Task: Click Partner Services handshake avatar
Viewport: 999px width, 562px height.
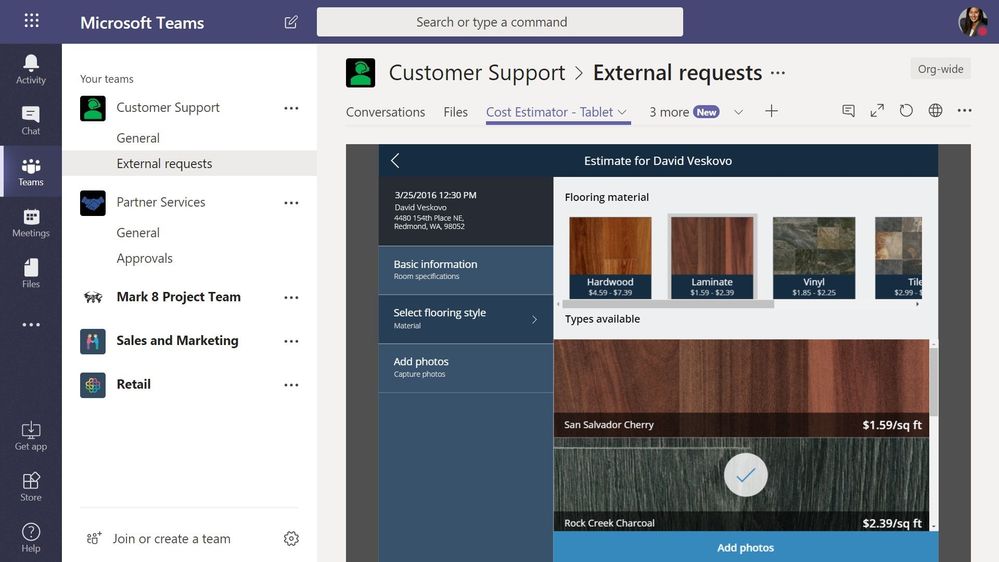Action: tap(93, 203)
